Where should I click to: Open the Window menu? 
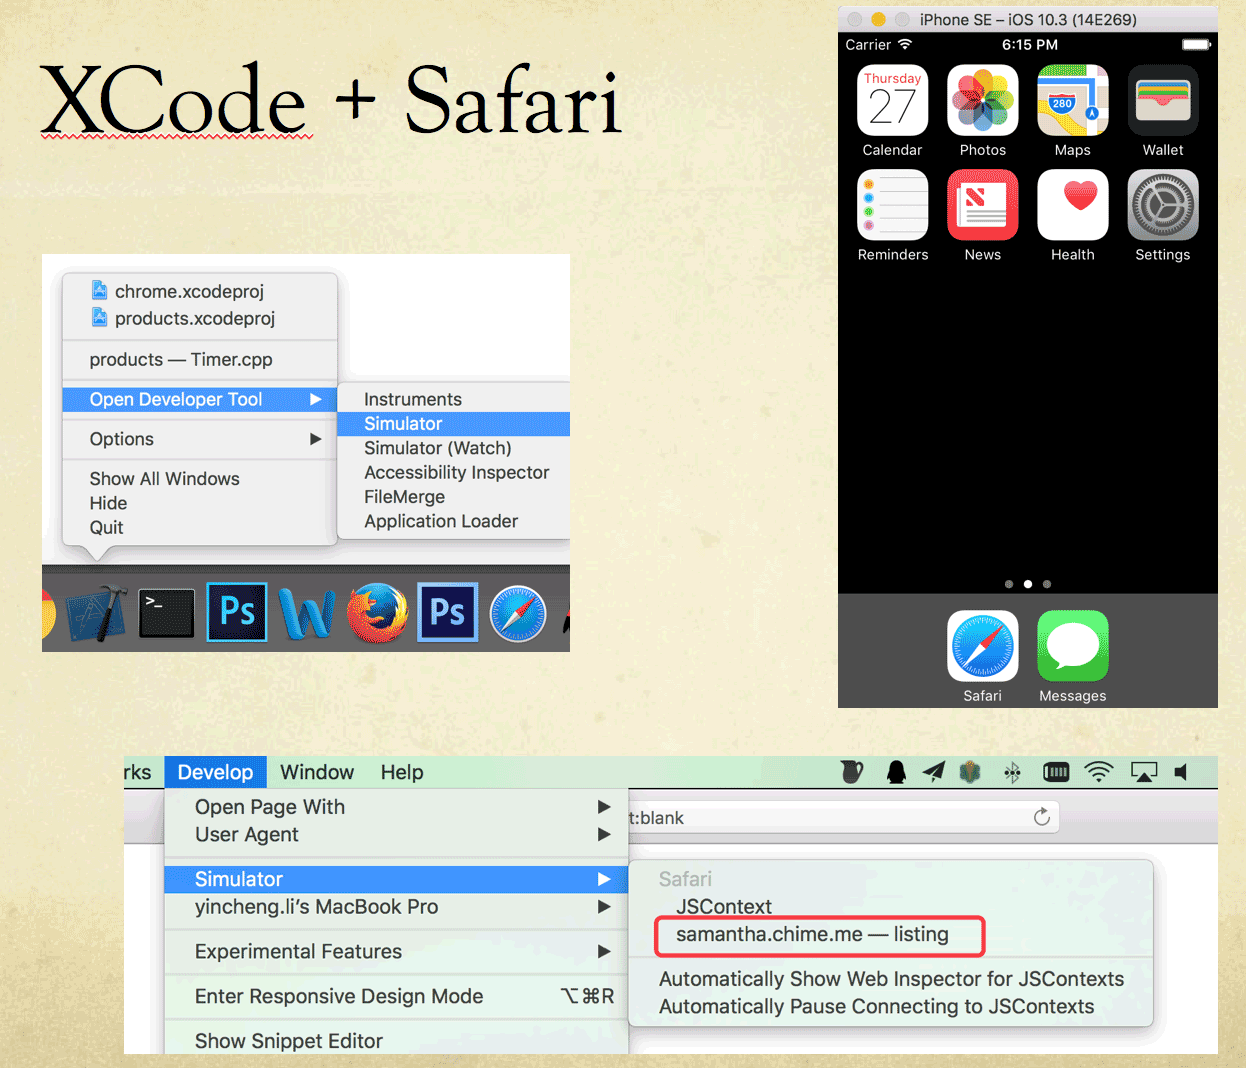pyautogui.click(x=317, y=772)
